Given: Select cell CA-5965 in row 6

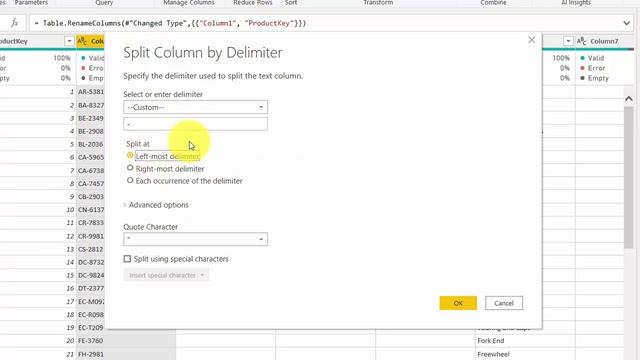Looking at the screenshot, I should [91, 157].
